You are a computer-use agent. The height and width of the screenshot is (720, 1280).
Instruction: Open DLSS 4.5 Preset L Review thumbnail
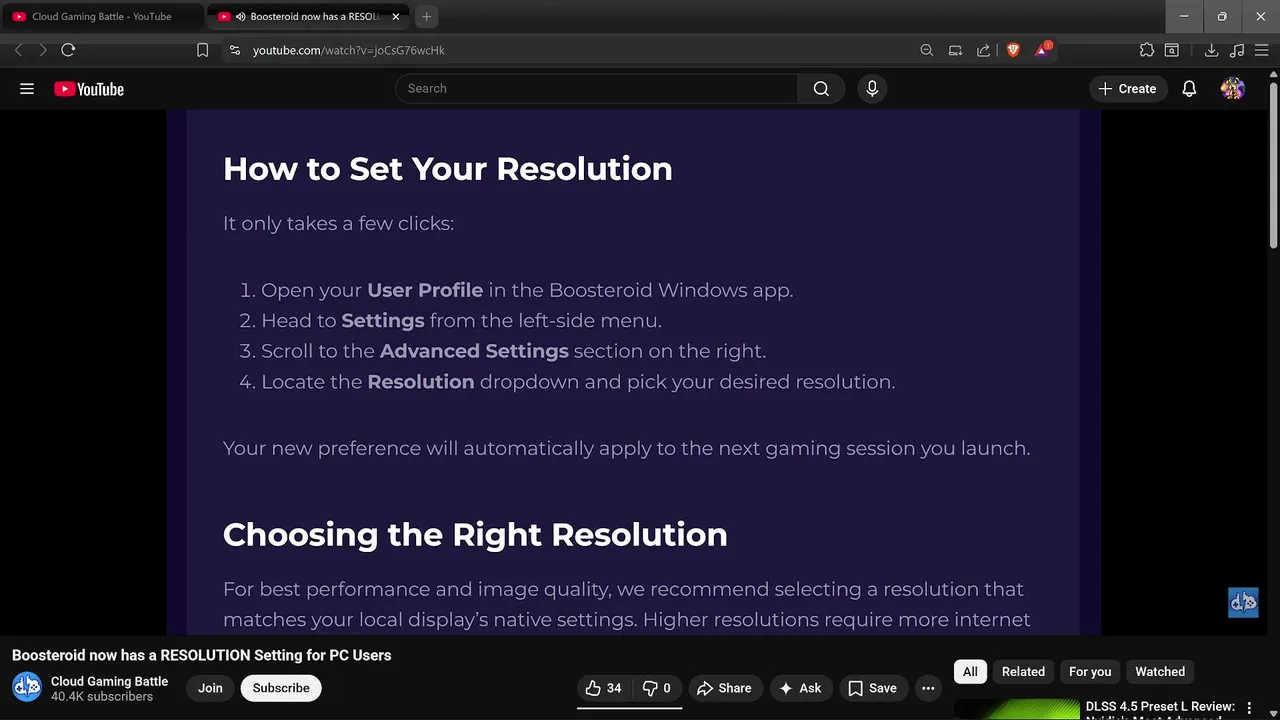click(1017, 709)
